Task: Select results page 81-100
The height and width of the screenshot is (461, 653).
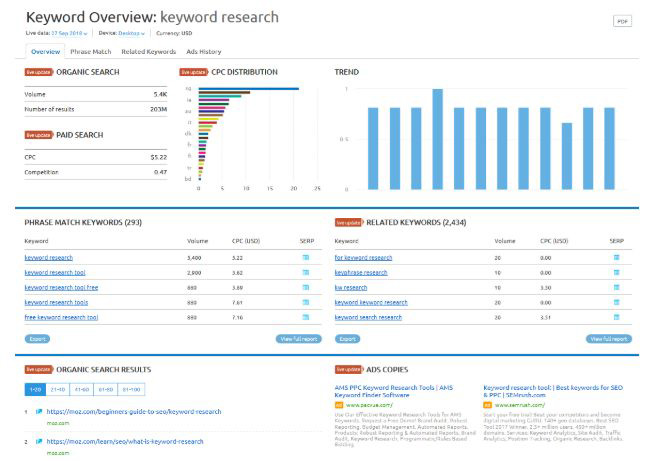Action: (x=132, y=389)
